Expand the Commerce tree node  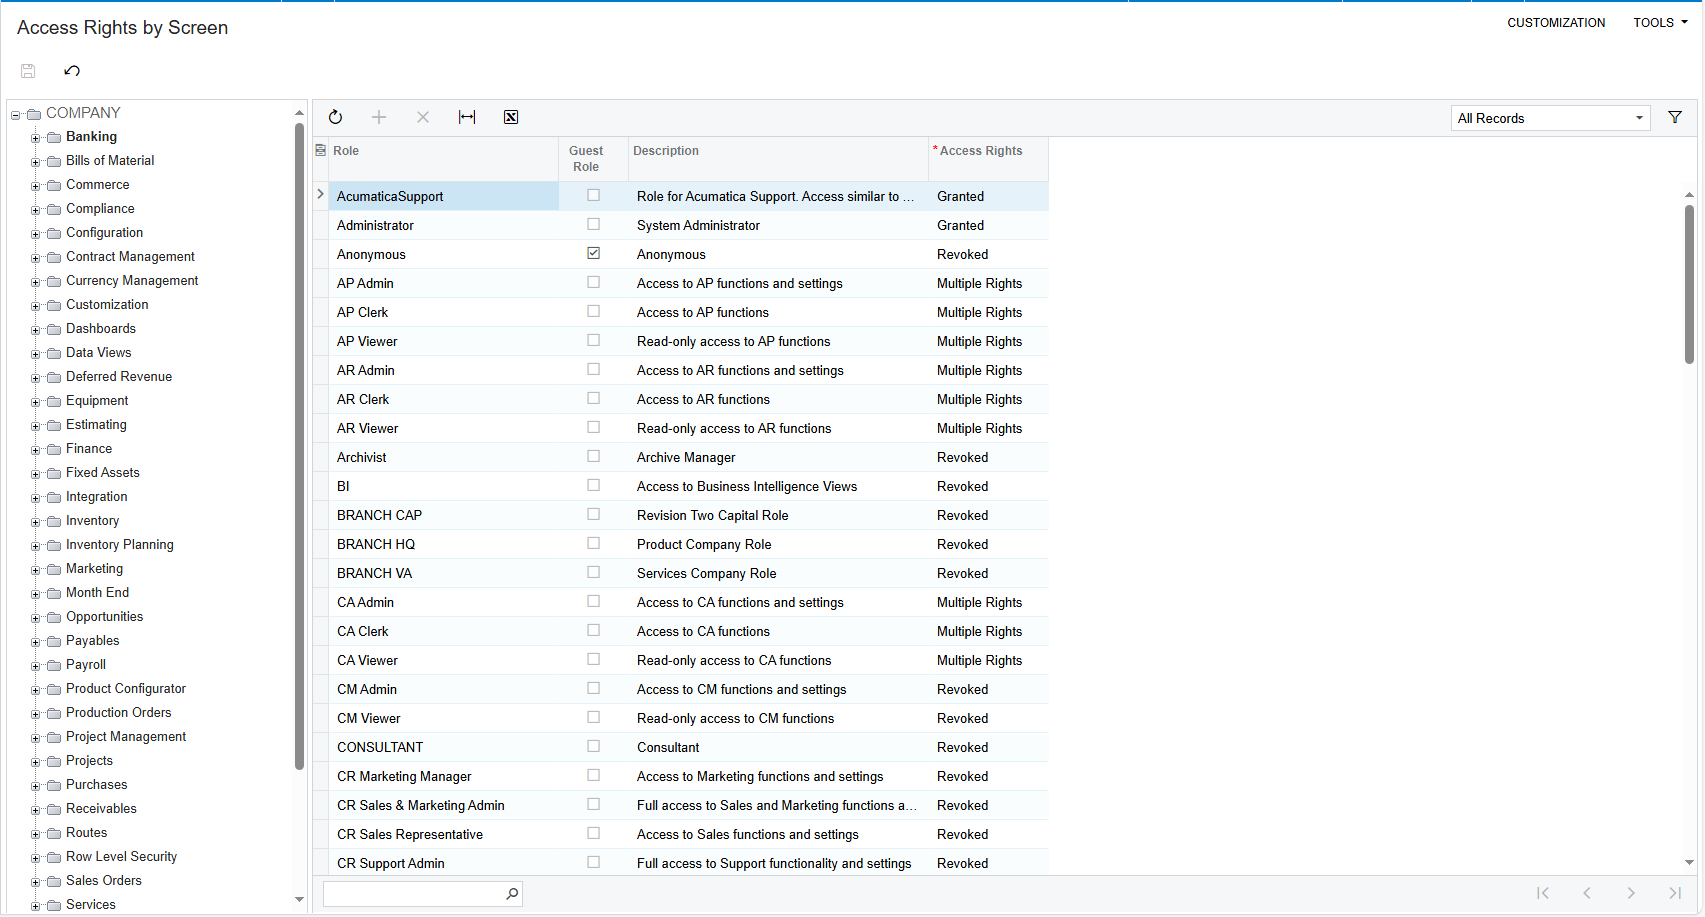[x=36, y=186]
